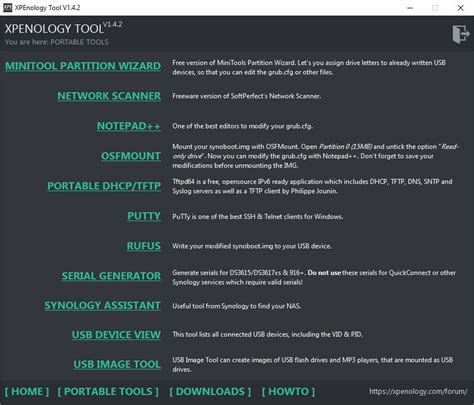Screen dimensions: 474x405
Task: Launch PuTTY link
Action: coord(144,216)
